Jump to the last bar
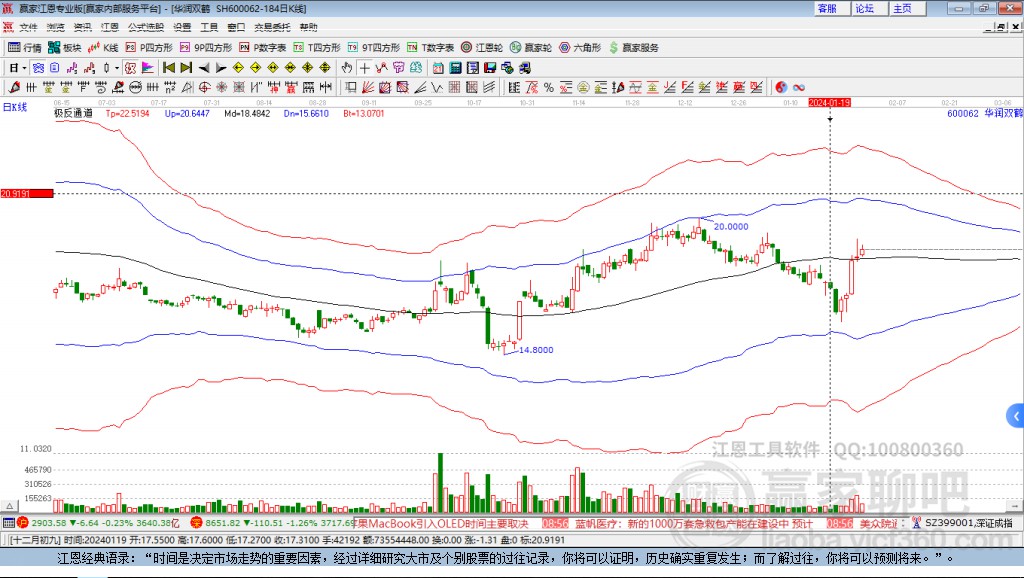The width and height of the screenshot is (1024, 578). [186, 68]
